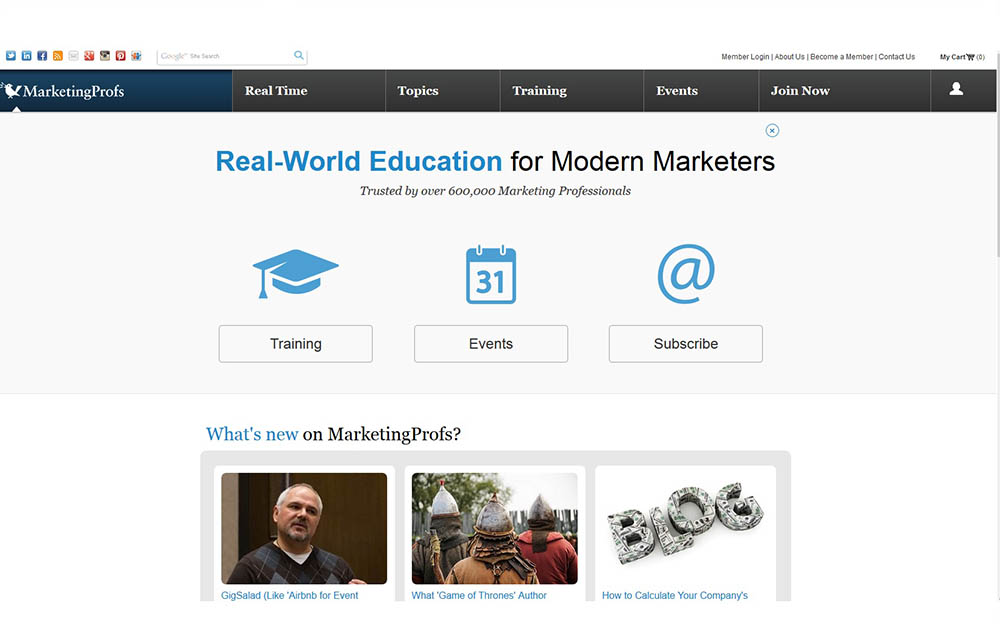The image size is (1000, 625).
Task: Open the Topics menu
Action: pyautogui.click(x=418, y=91)
